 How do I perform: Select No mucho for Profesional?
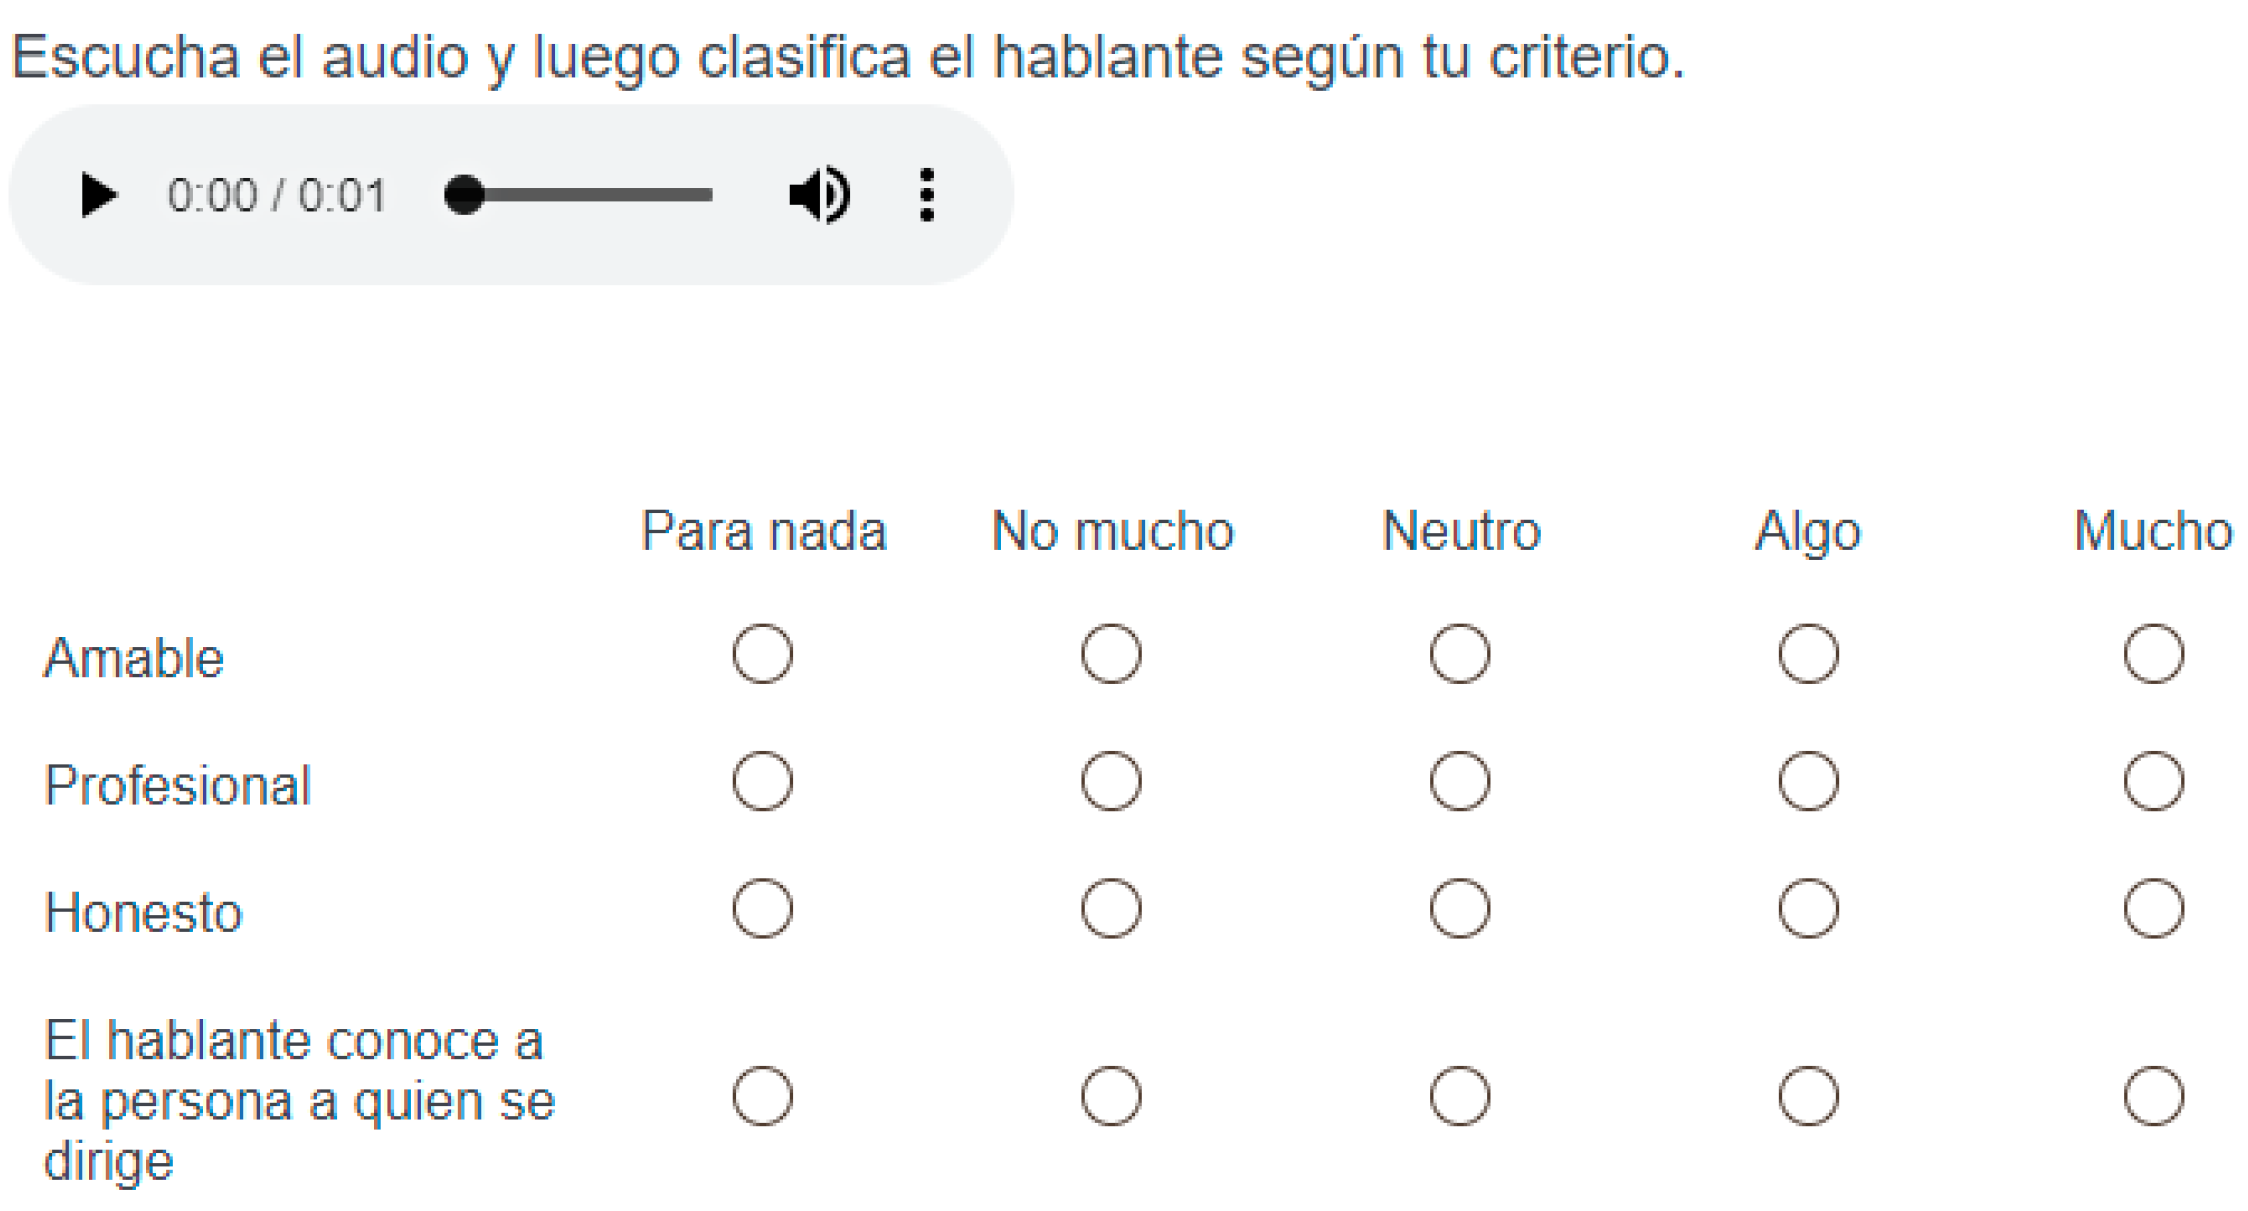(1111, 781)
